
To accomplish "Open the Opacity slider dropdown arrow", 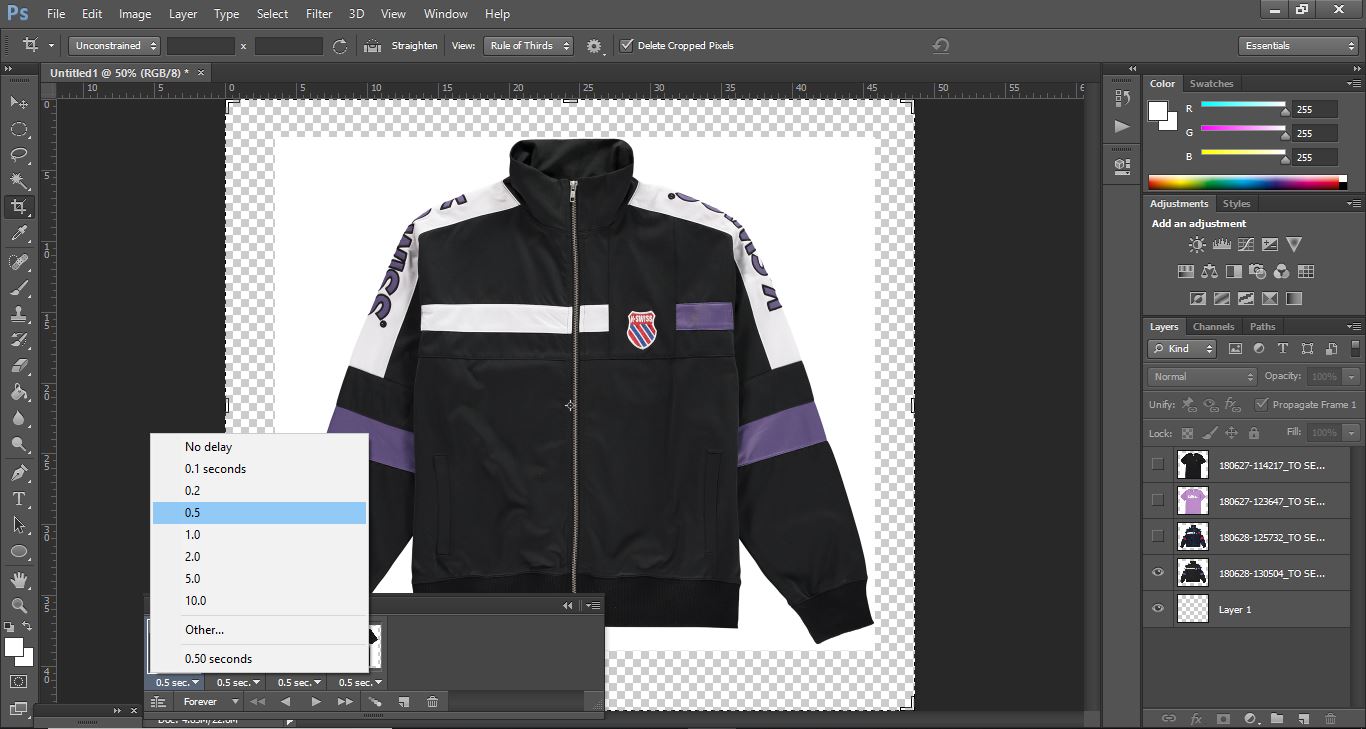I will point(1352,377).
